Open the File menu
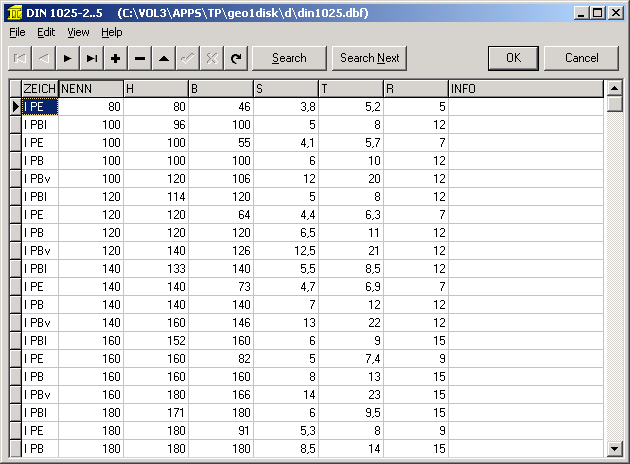630x464 pixels. tap(18, 32)
